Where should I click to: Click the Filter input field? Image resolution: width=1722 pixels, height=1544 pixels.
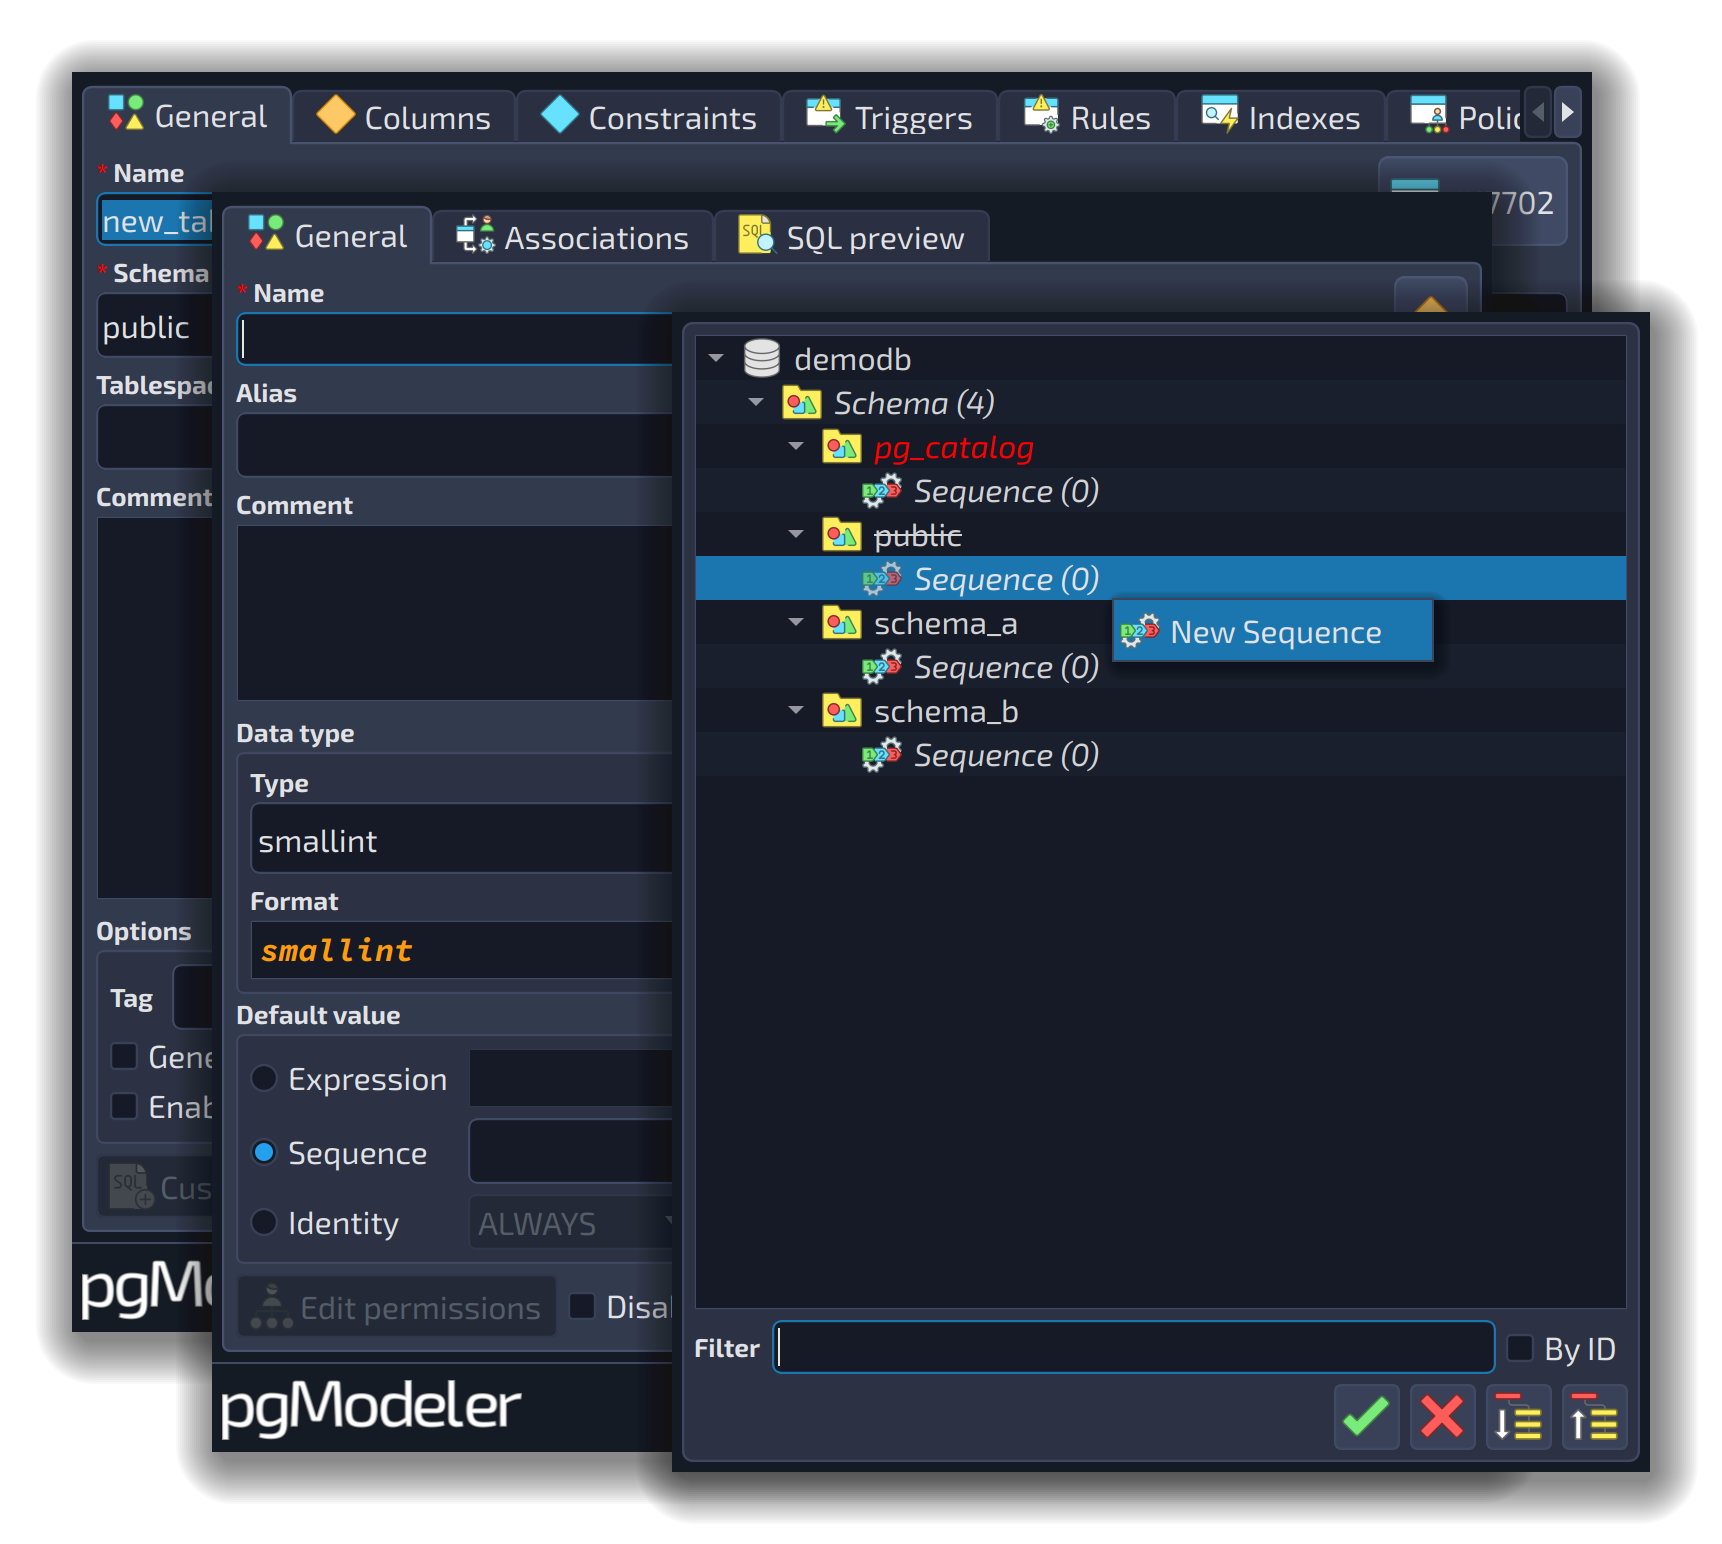(1133, 1348)
